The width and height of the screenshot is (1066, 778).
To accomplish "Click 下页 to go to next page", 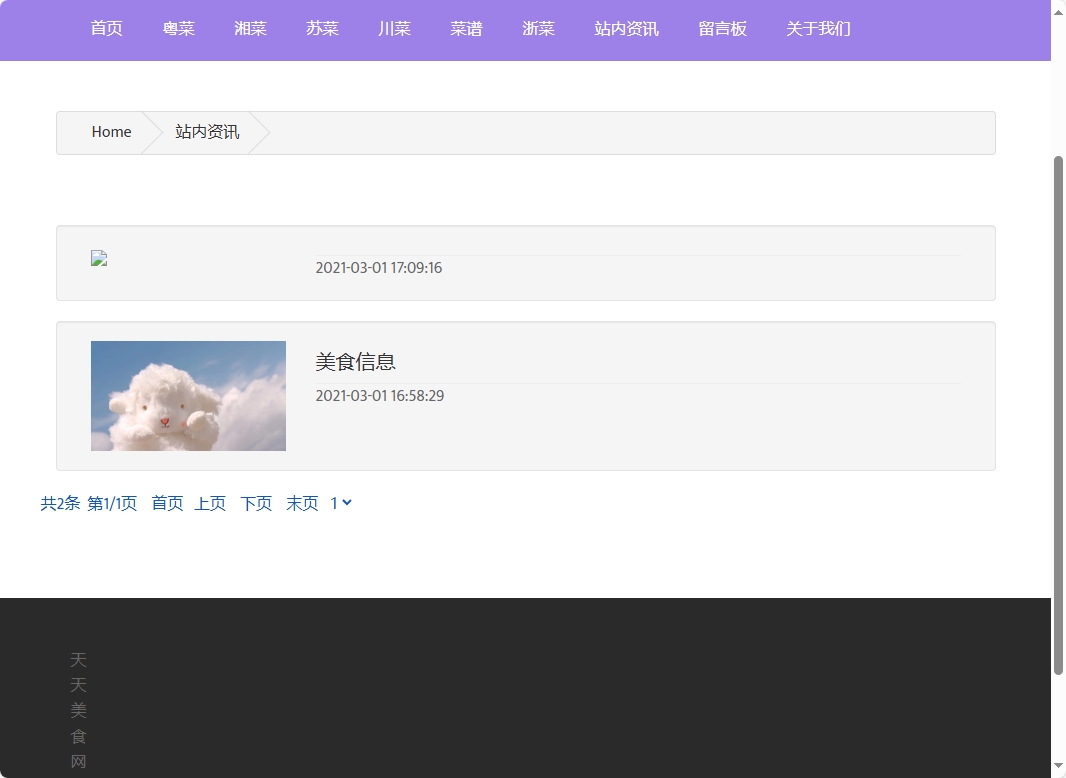I will point(256,503).
